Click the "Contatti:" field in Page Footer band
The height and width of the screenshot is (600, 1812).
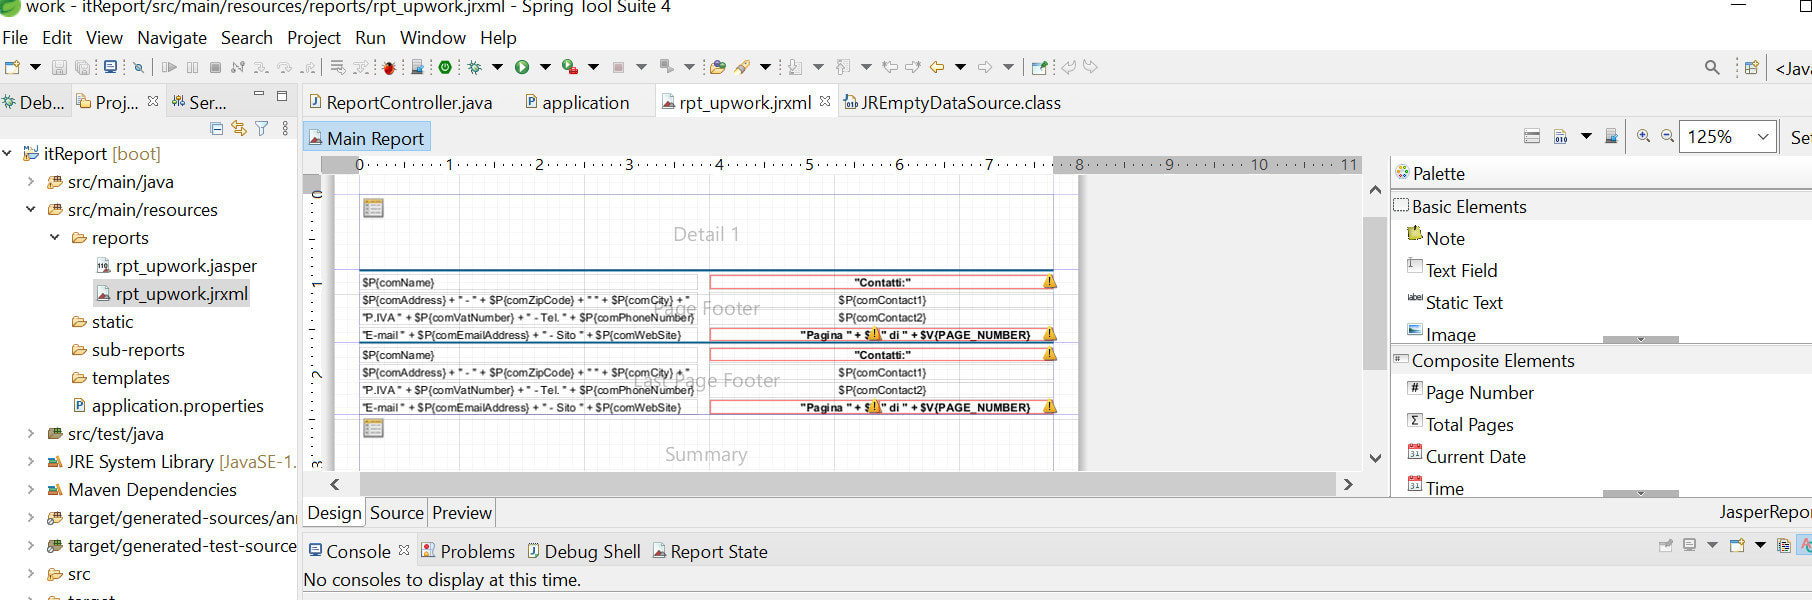(x=882, y=282)
